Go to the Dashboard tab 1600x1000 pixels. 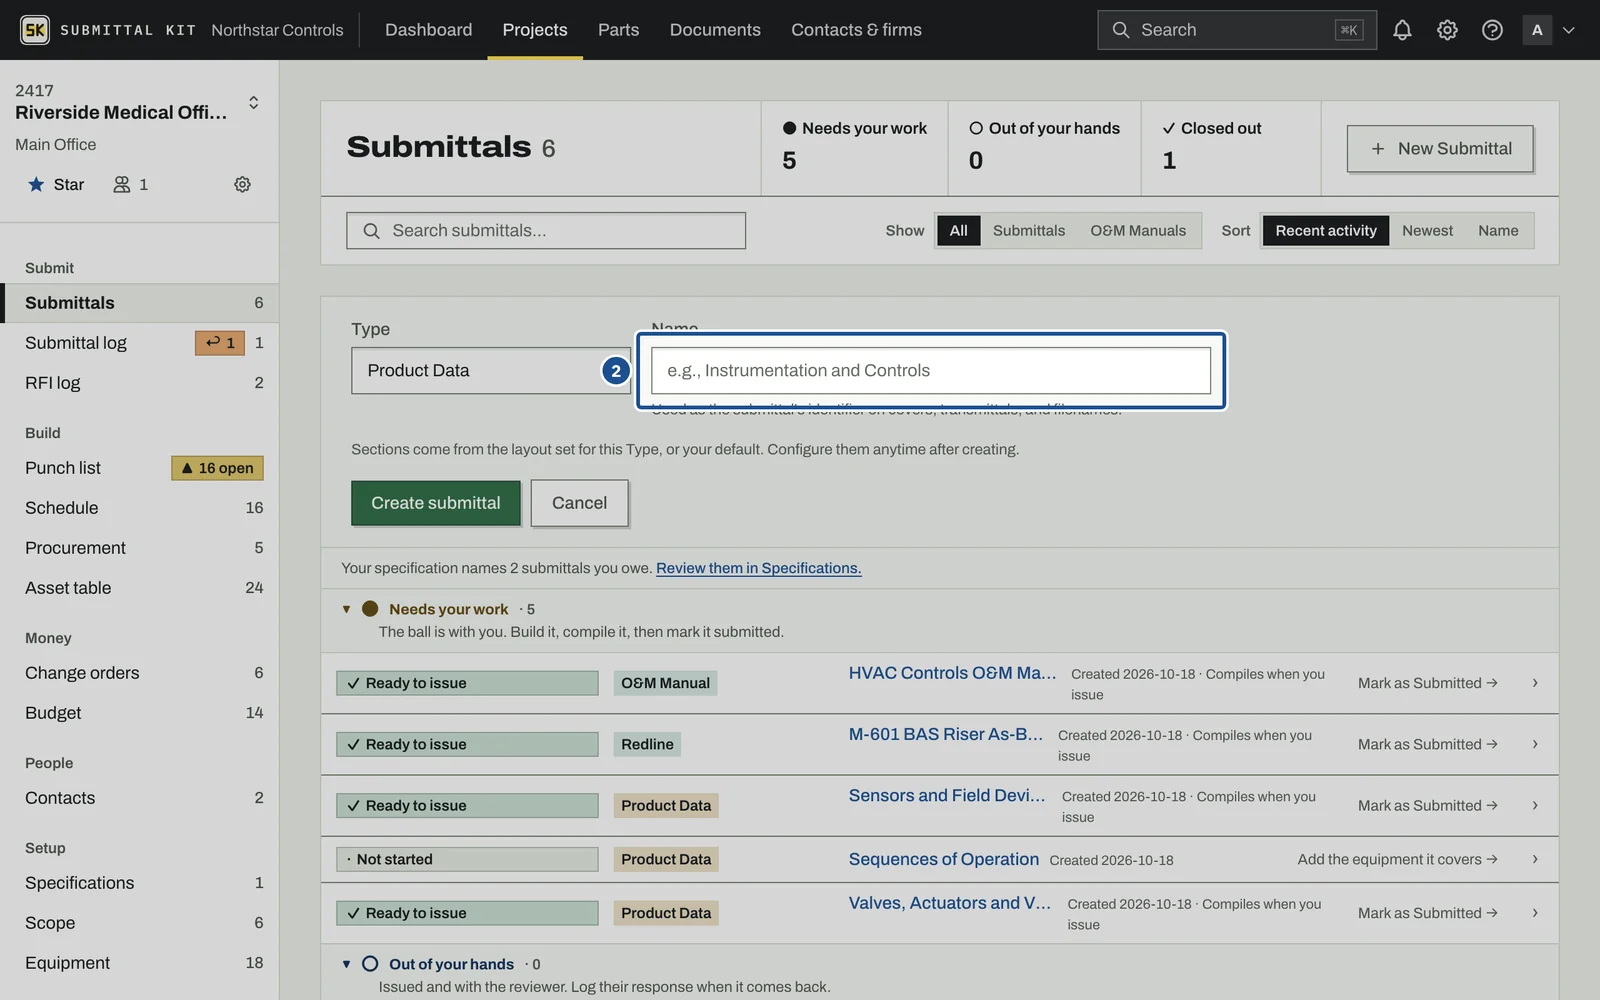428,30
